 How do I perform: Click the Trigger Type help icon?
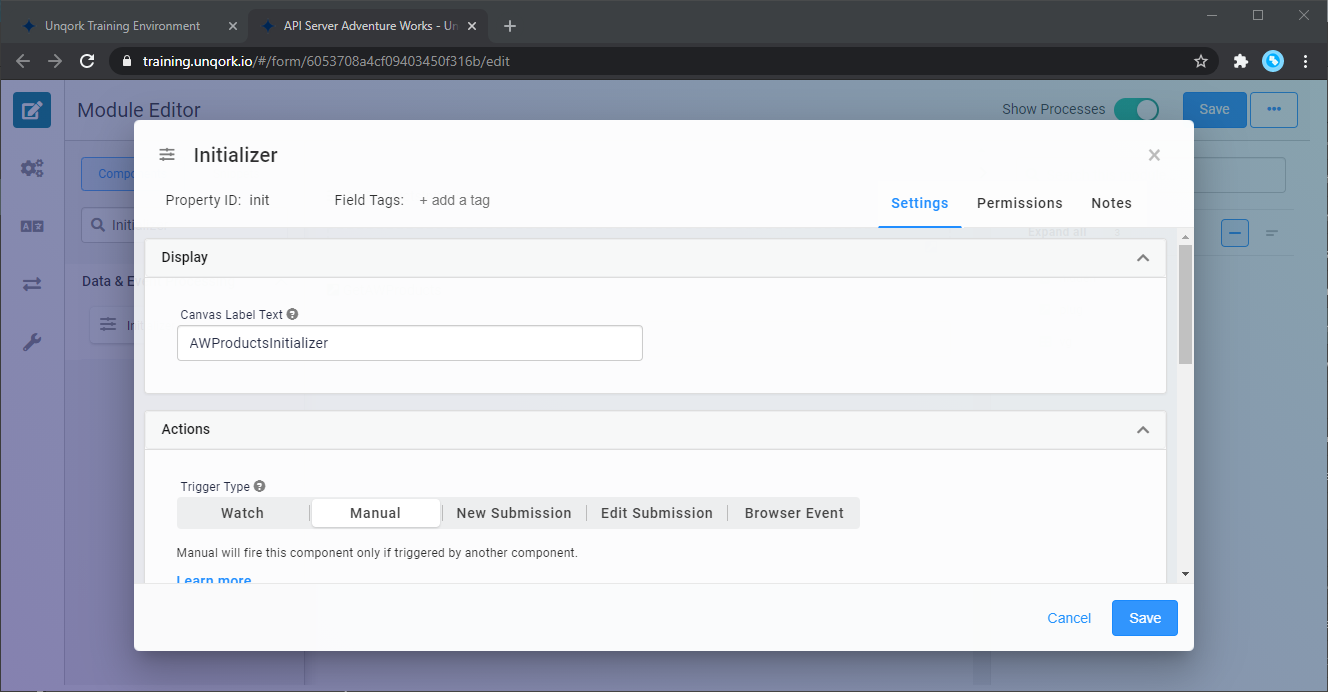[x=260, y=487]
